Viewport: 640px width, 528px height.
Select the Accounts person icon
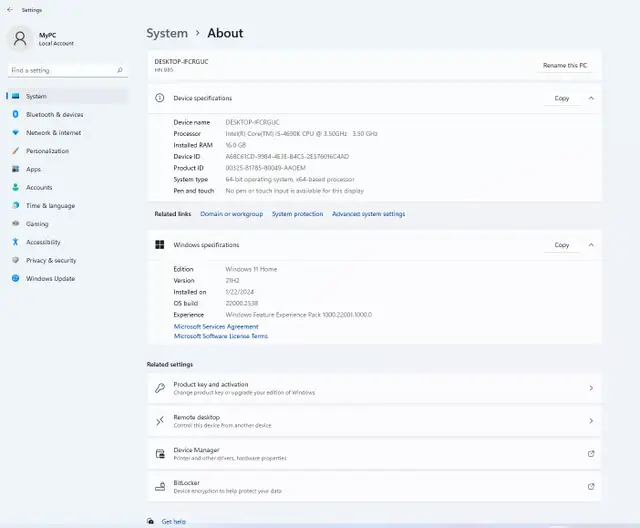point(16,187)
